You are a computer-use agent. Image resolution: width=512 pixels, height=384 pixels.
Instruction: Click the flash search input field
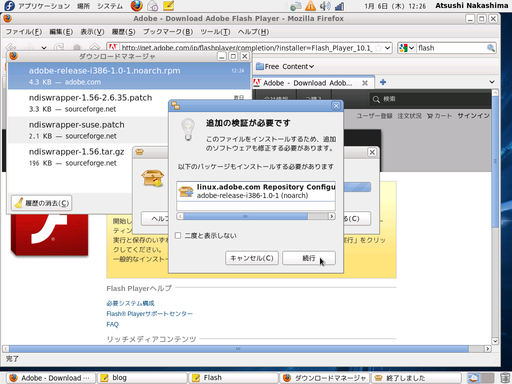[x=451, y=48]
